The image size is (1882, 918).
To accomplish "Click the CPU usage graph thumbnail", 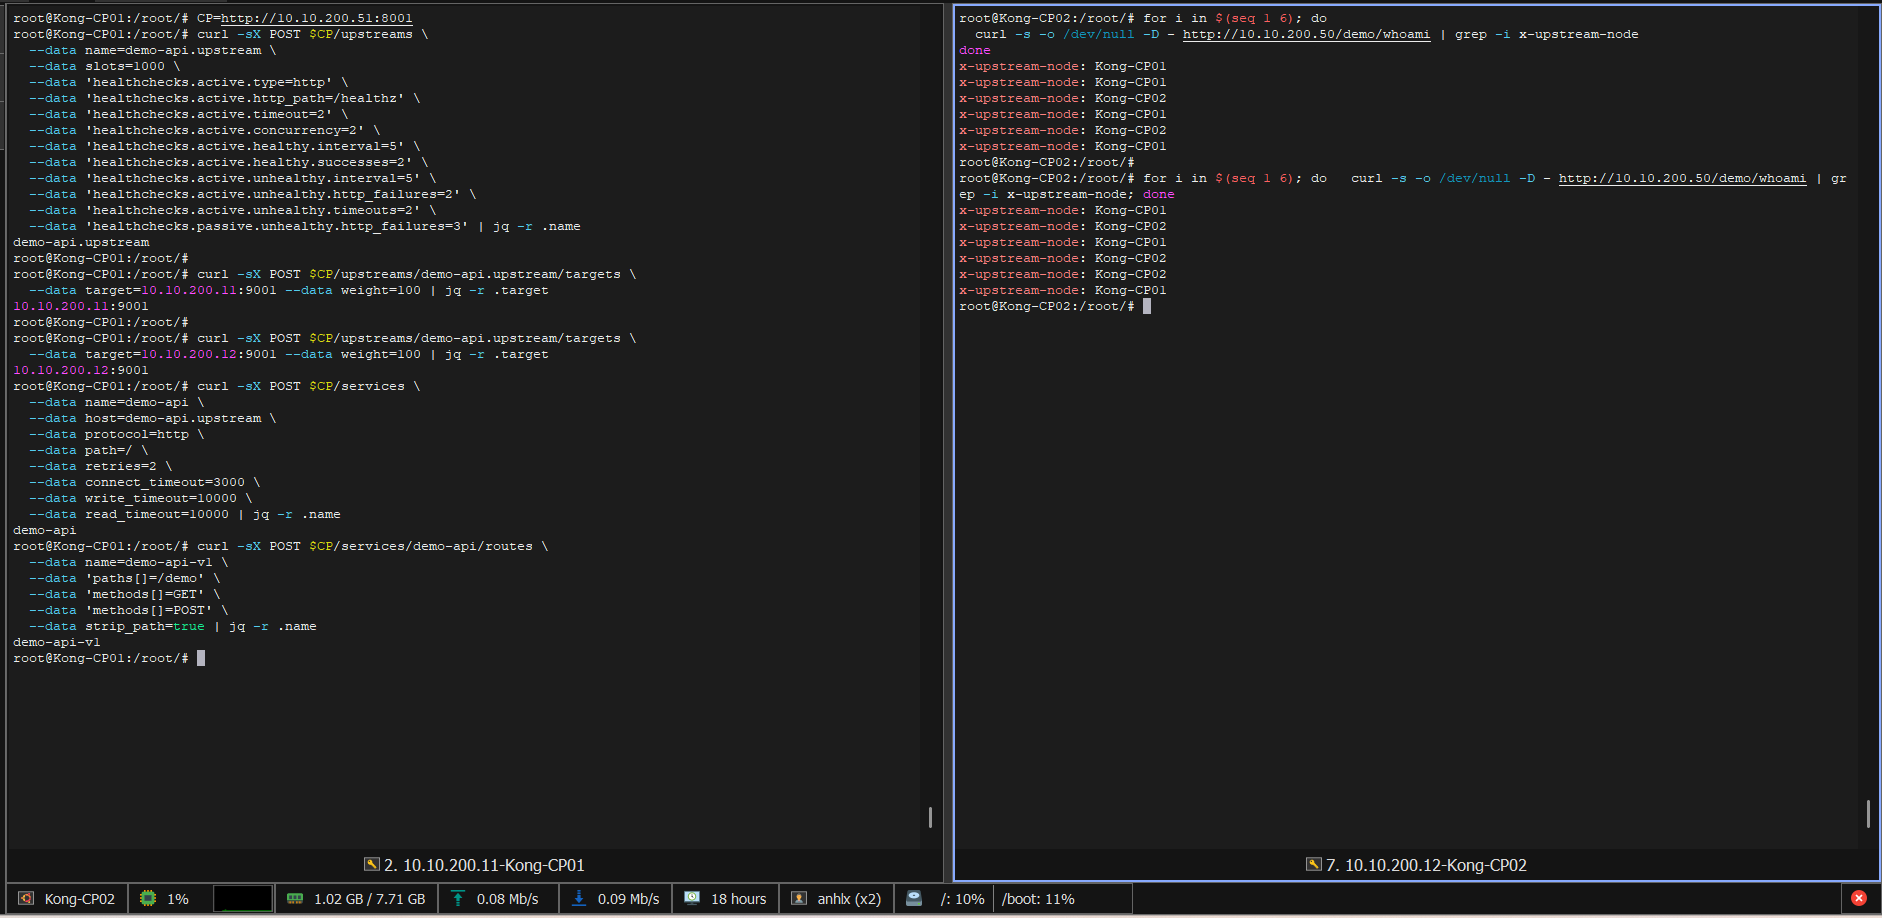I will pos(243,899).
